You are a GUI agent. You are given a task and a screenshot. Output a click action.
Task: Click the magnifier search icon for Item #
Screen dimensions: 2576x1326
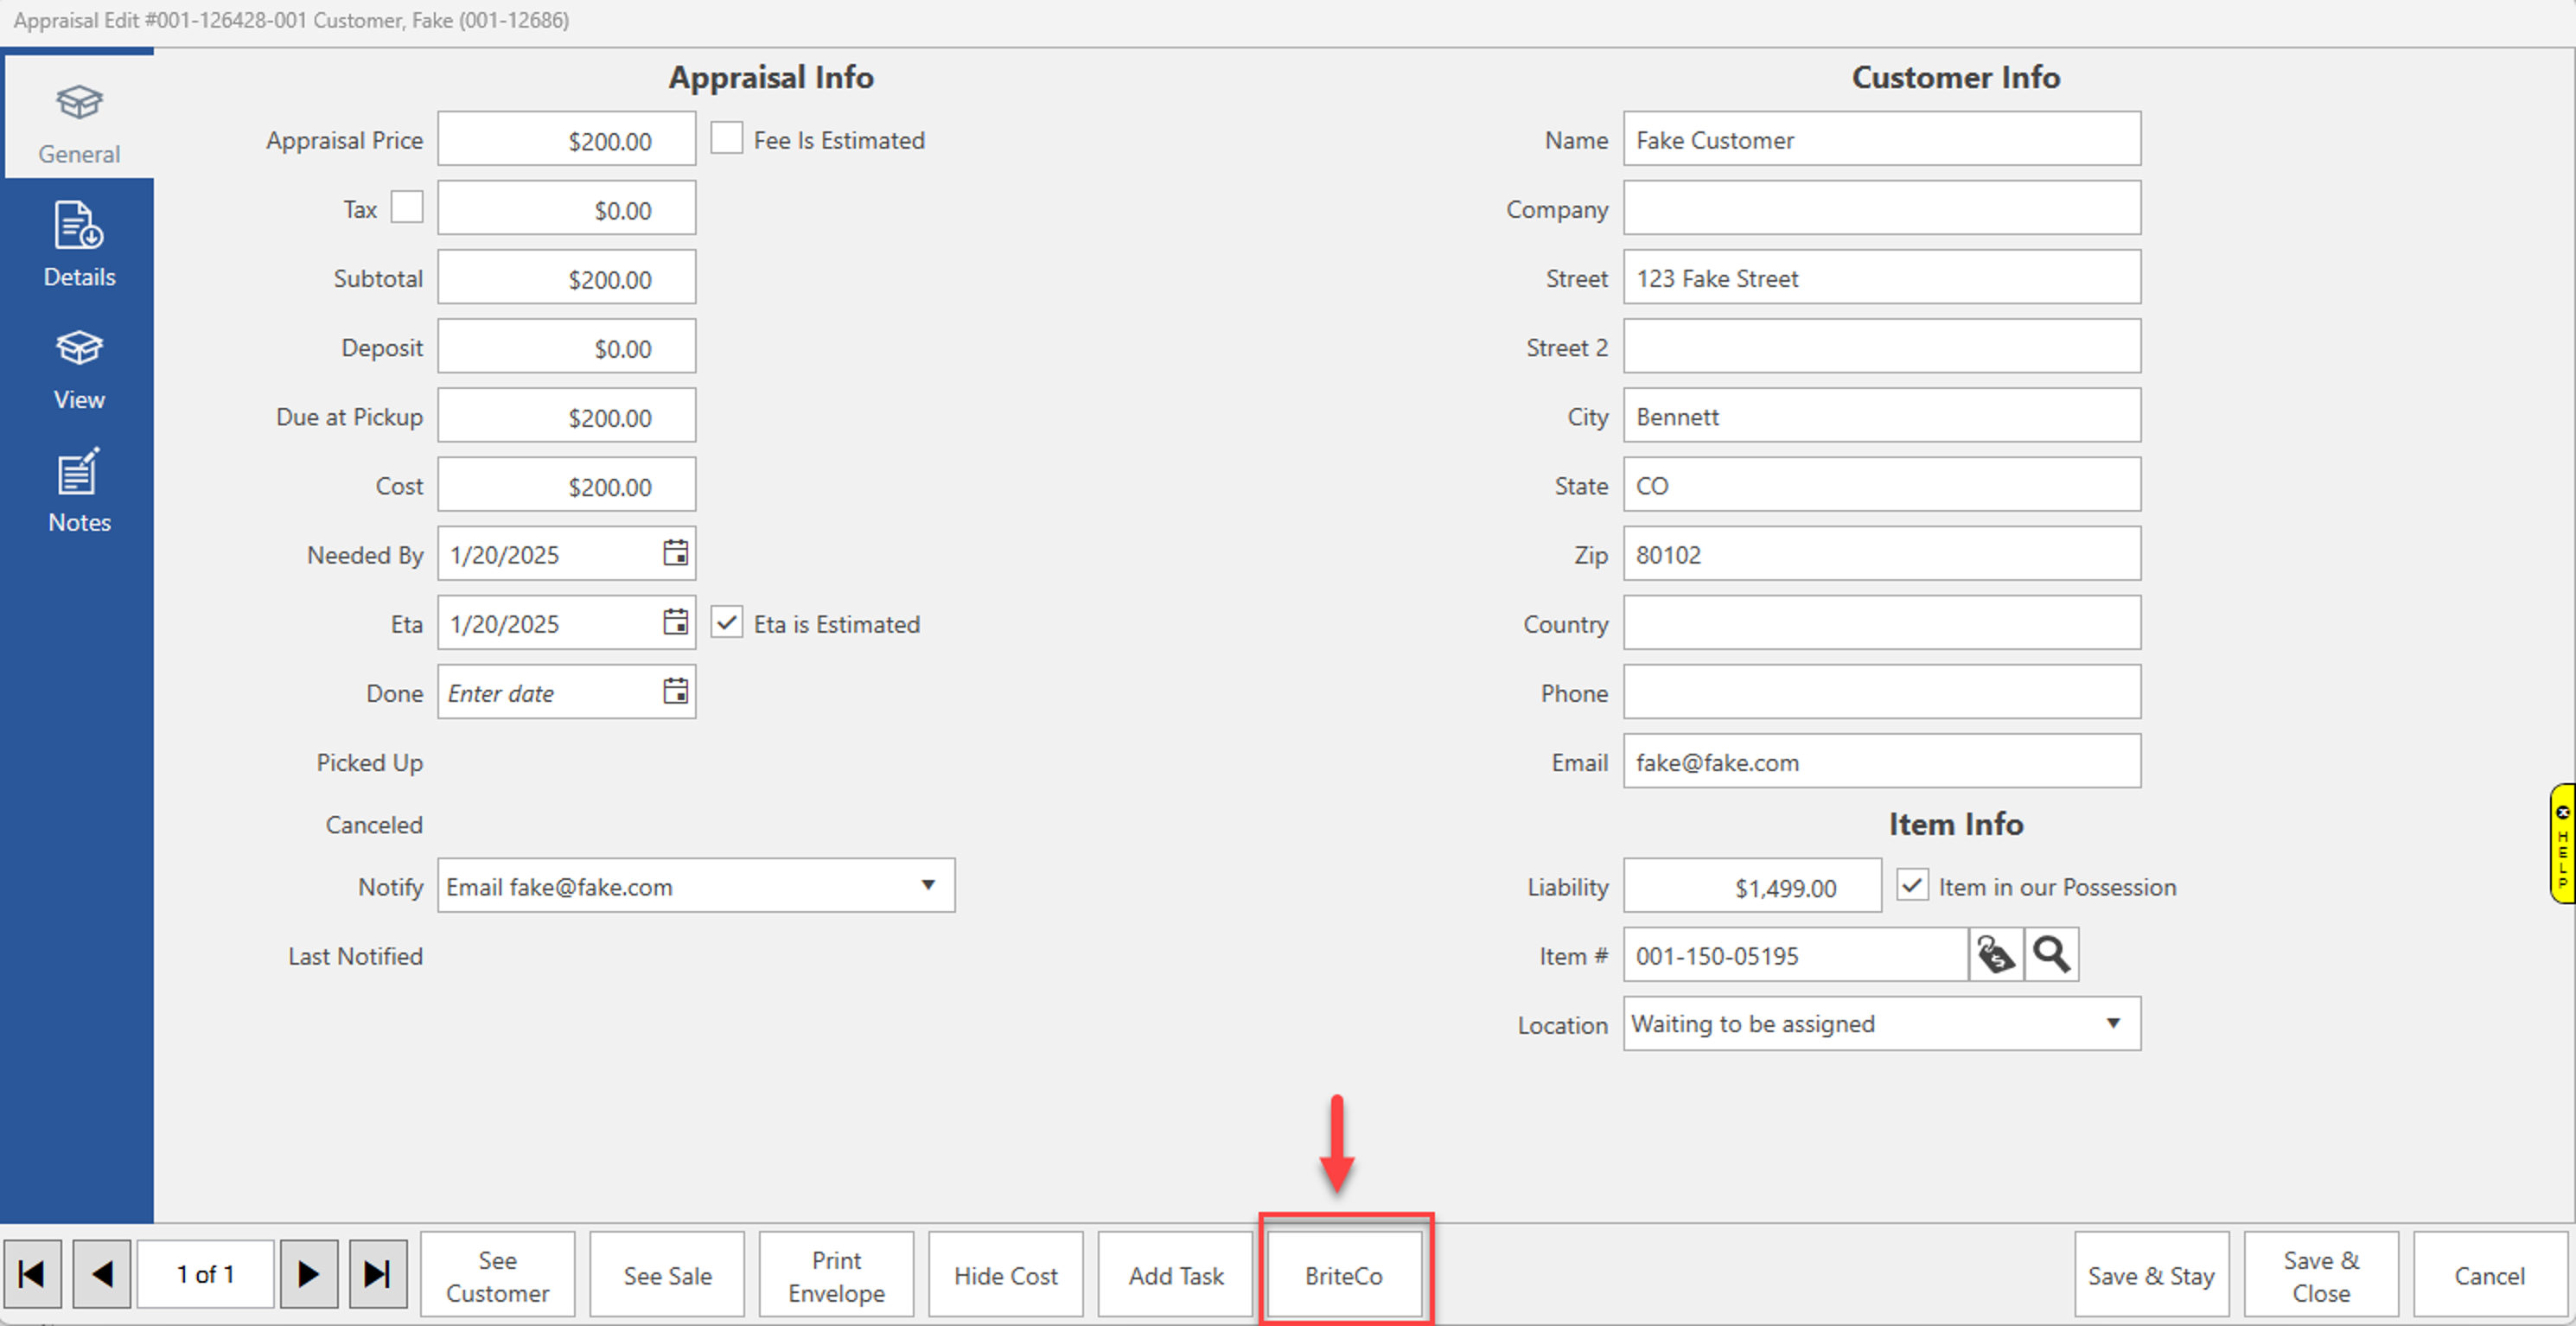pos(2051,955)
